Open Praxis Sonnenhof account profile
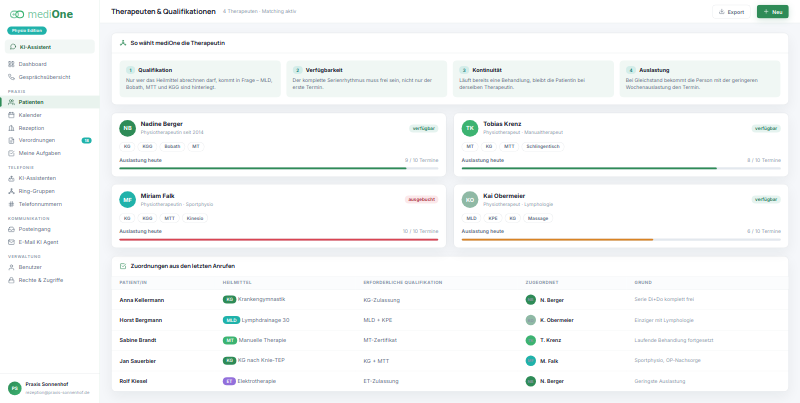800x403 pixels. (x=49, y=388)
